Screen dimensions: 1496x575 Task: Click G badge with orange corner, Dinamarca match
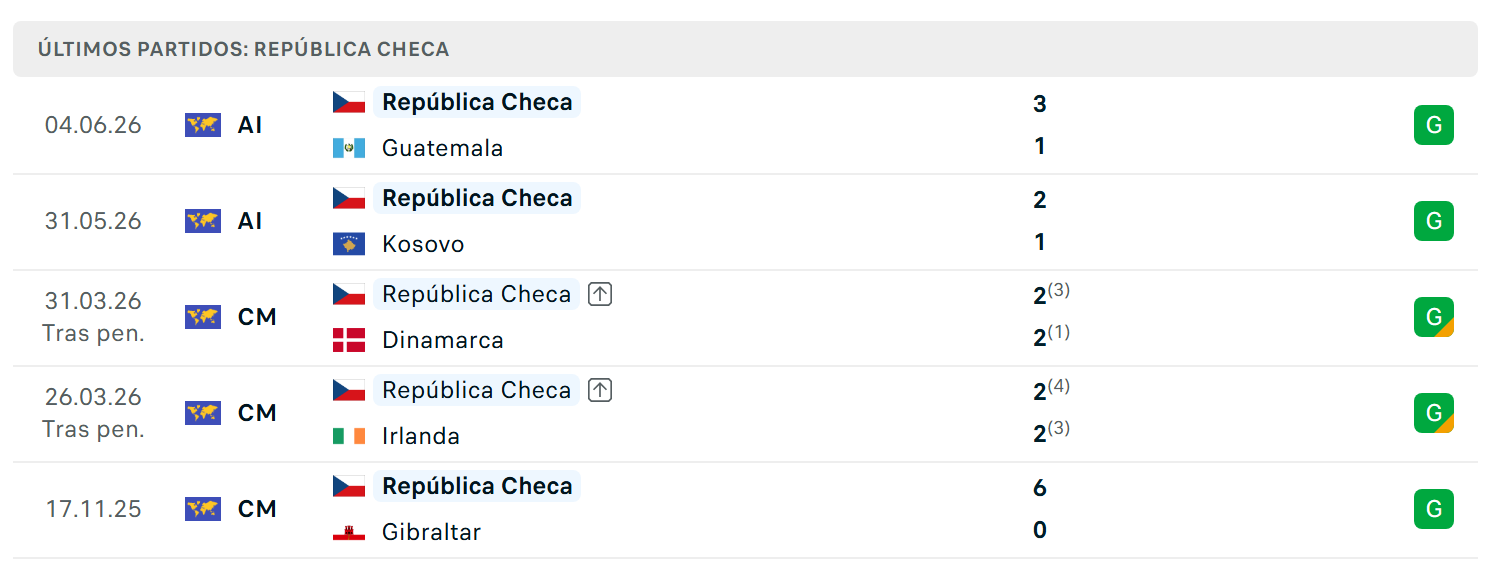coord(1434,317)
